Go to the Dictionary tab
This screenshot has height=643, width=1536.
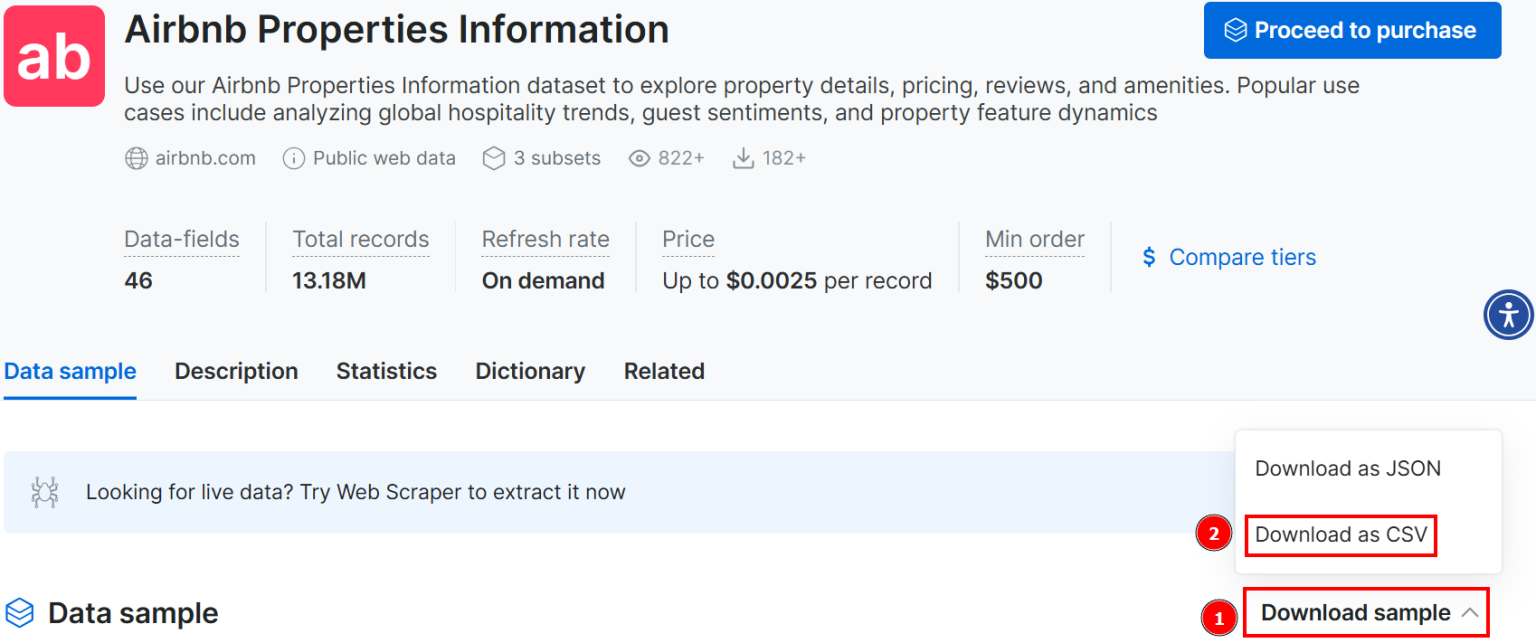pyautogui.click(x=530, y=371)
